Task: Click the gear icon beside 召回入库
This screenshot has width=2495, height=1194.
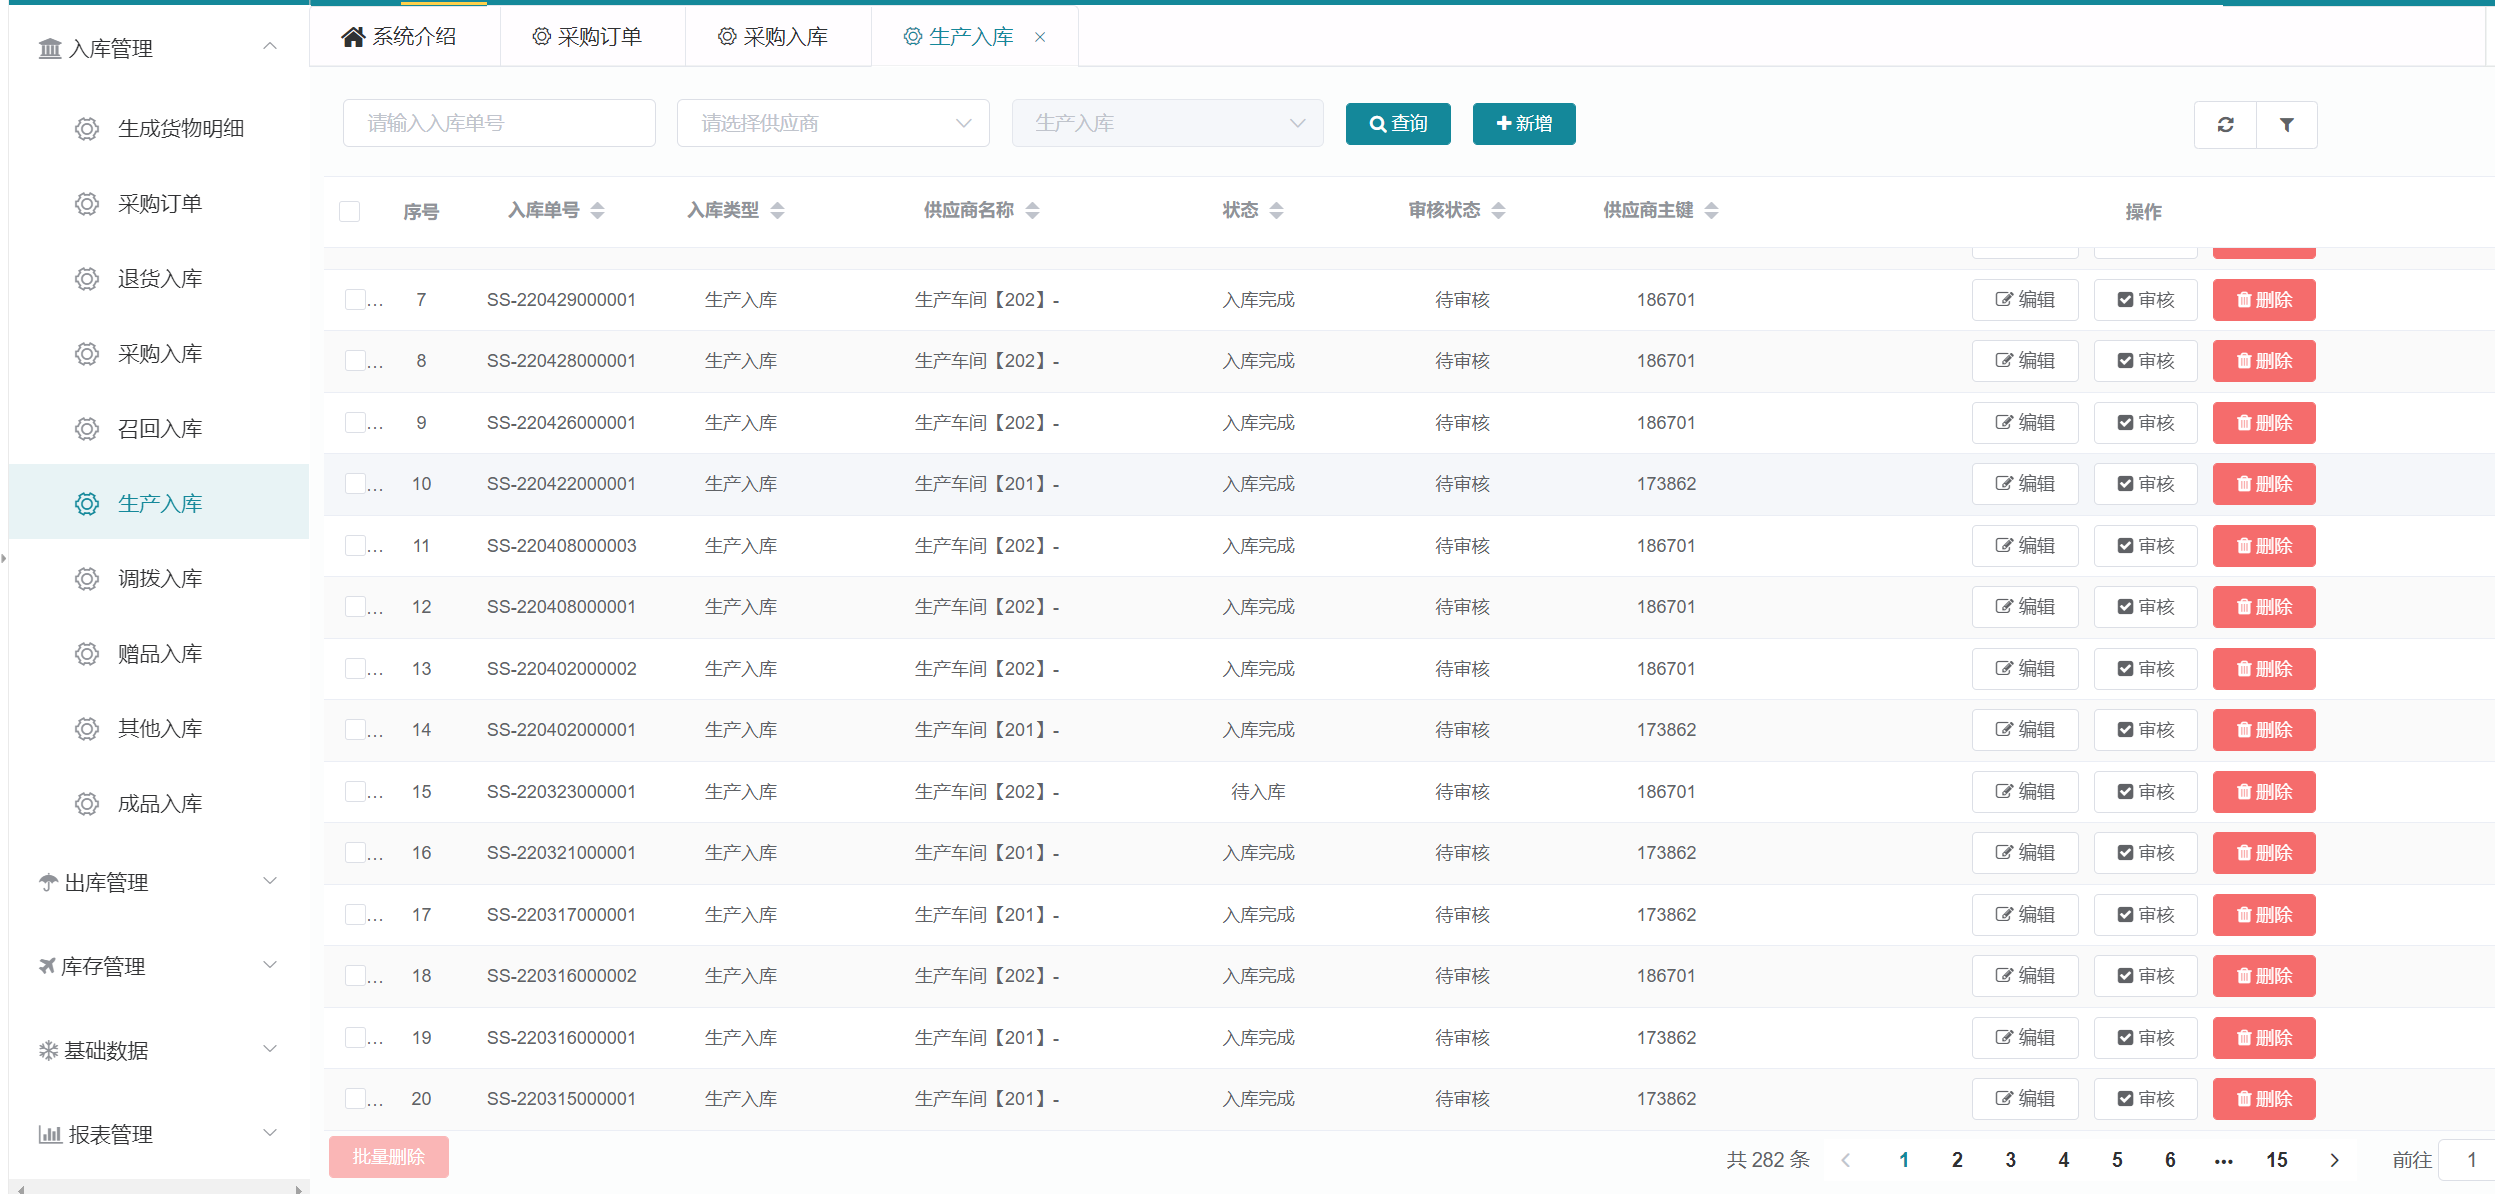Action: 87,429
